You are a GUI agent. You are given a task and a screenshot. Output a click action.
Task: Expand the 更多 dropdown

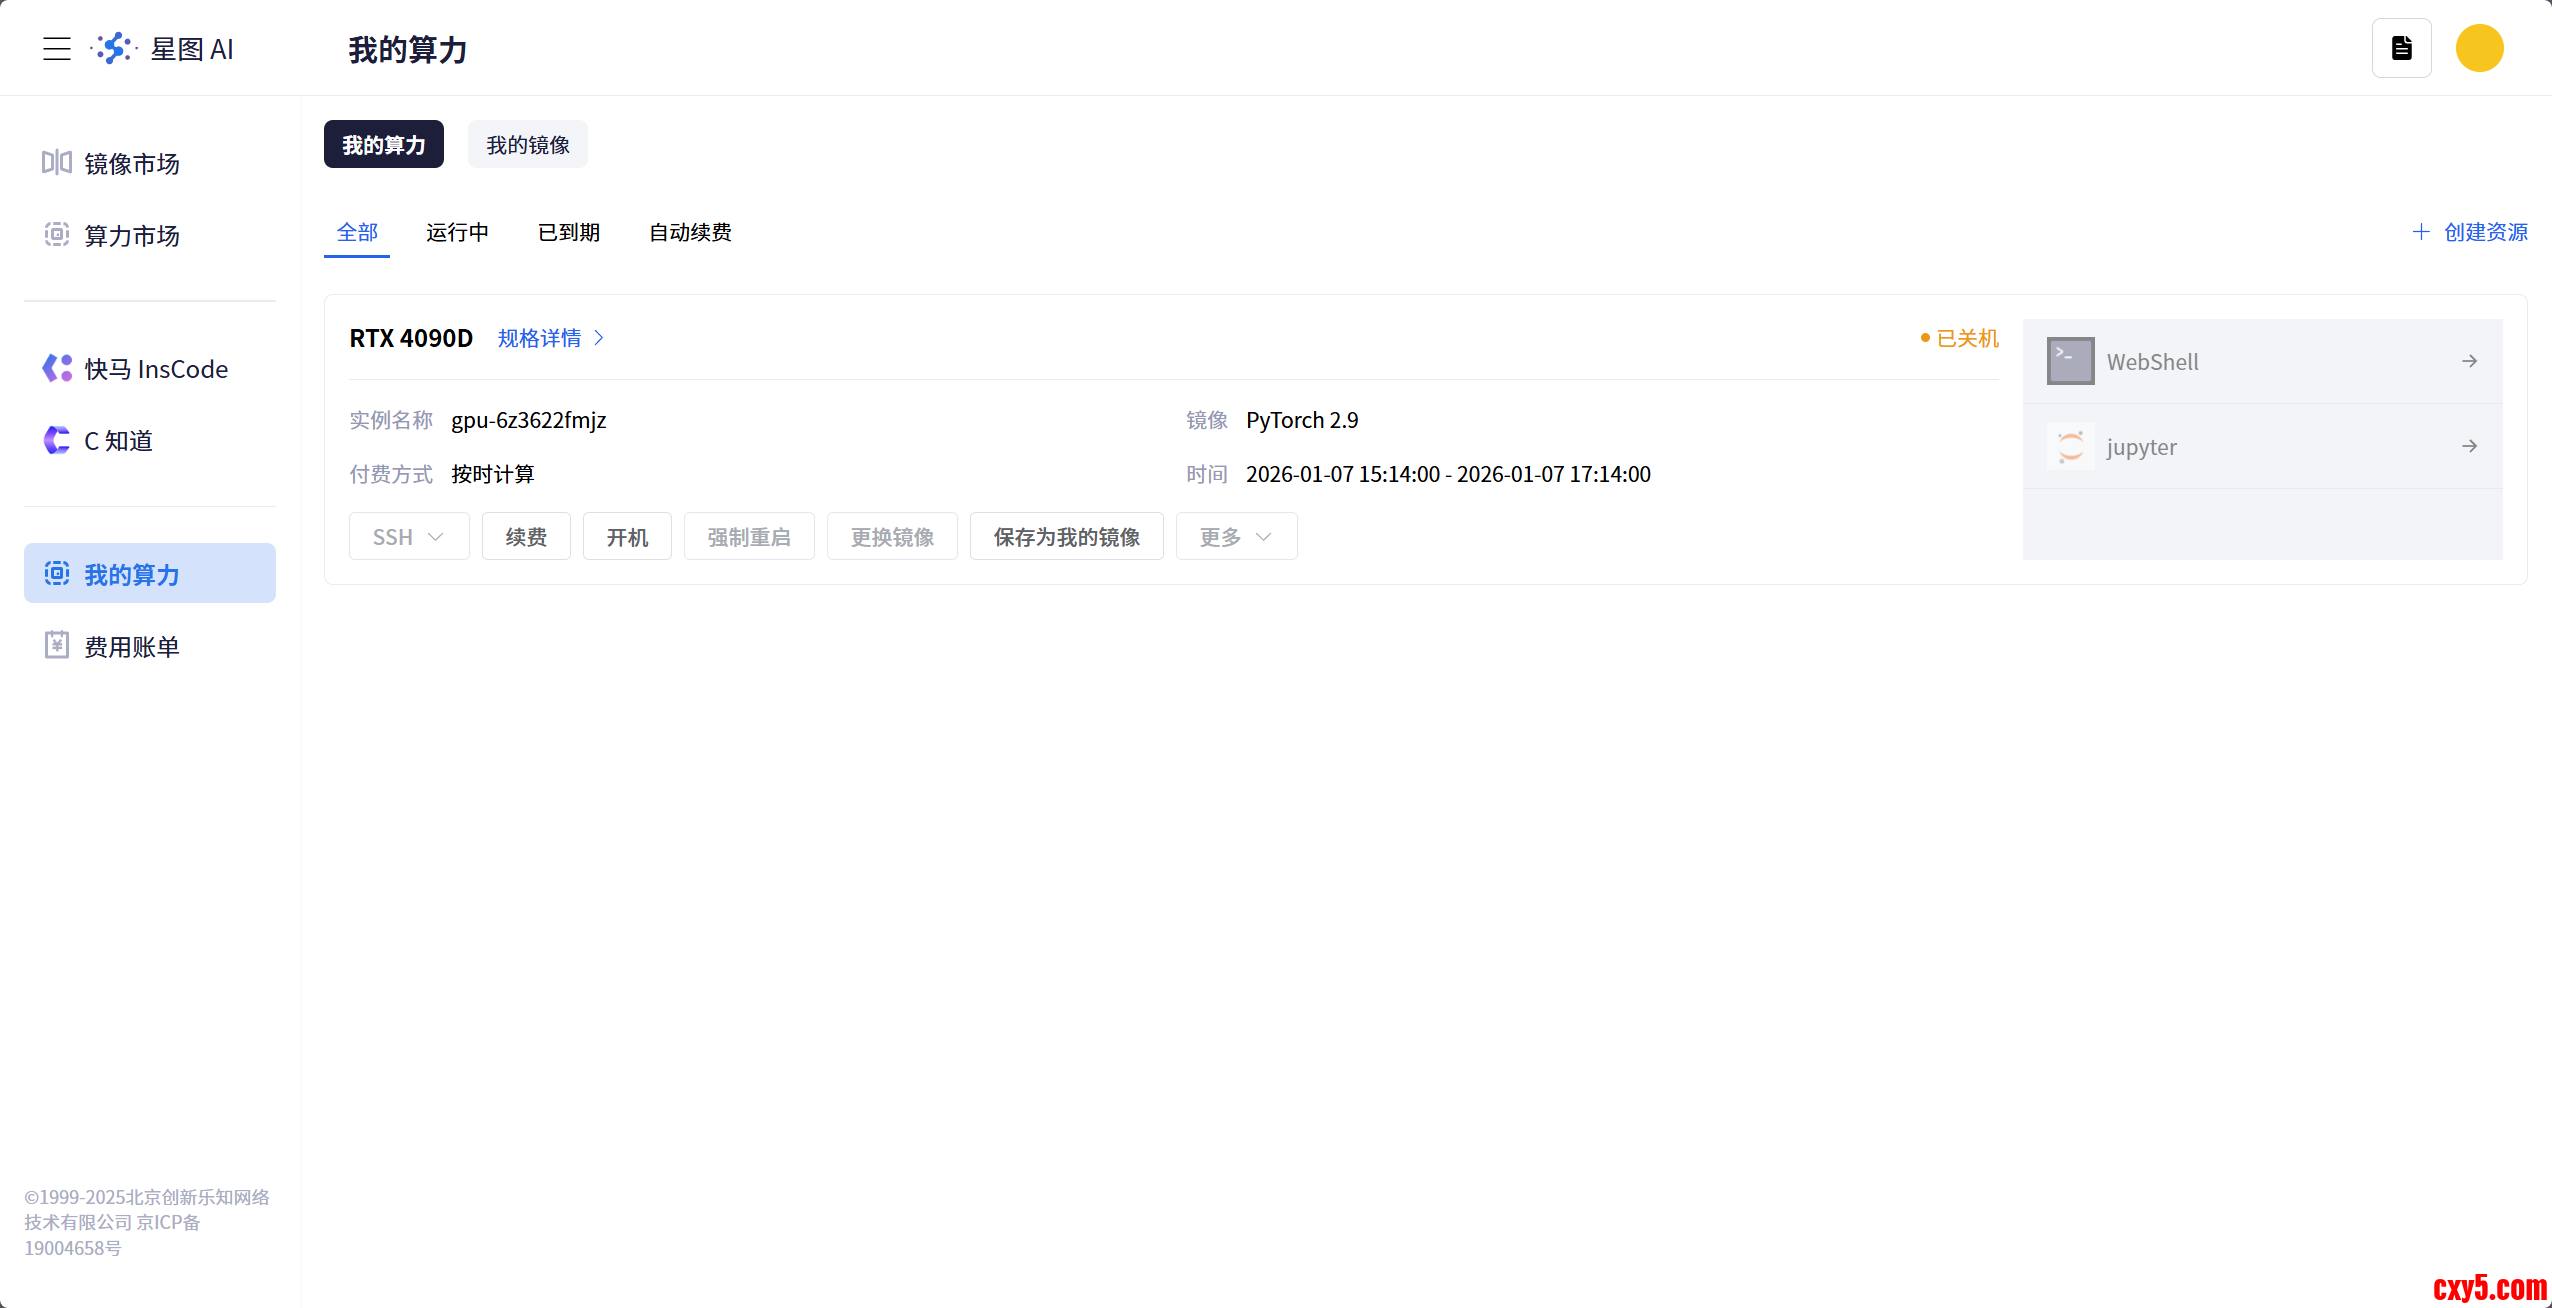tap(1236, 537)
